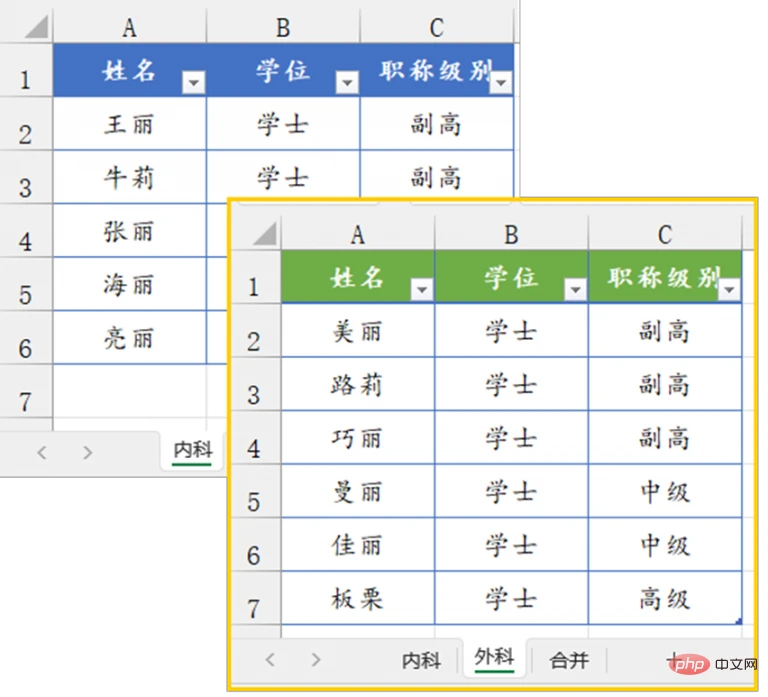Viewport: 768px width, 697px height.
Task: Open the 学位 filter dropdown in green table
Action: [x=576, y=289]
